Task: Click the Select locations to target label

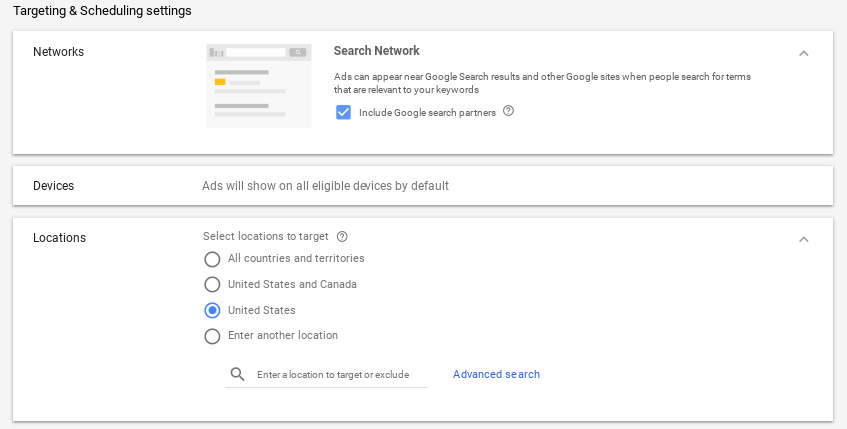Action: click(266, 237)
